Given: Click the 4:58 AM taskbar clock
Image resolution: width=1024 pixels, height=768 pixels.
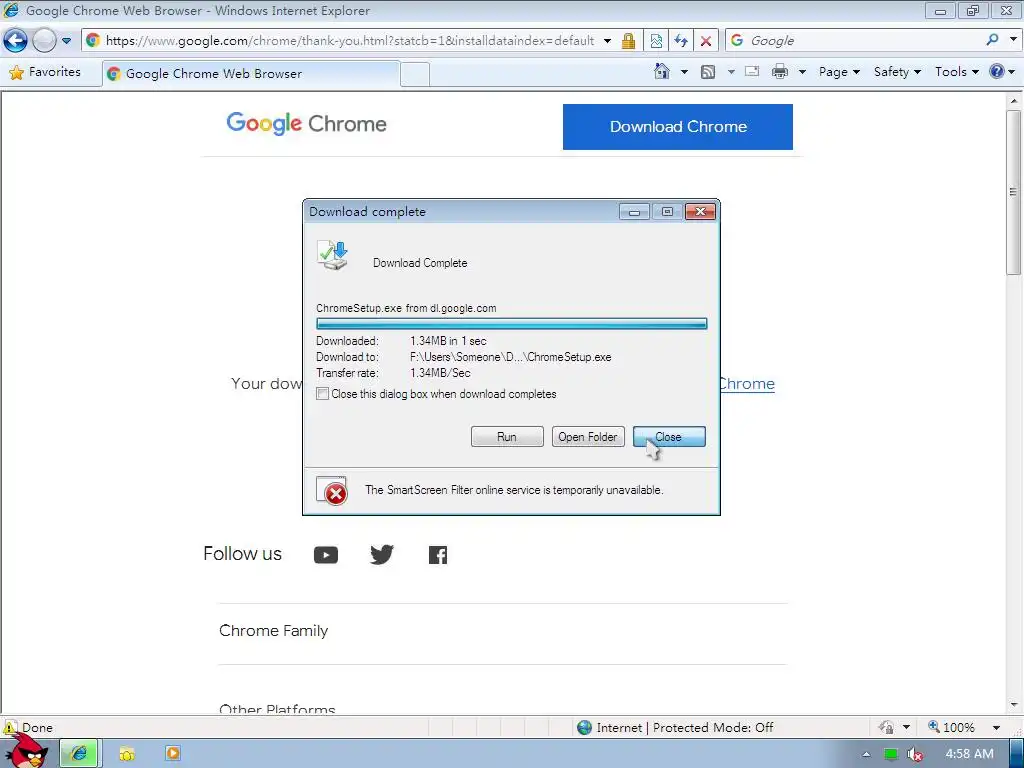Looking at the screenshot, I should click(969, 754).
